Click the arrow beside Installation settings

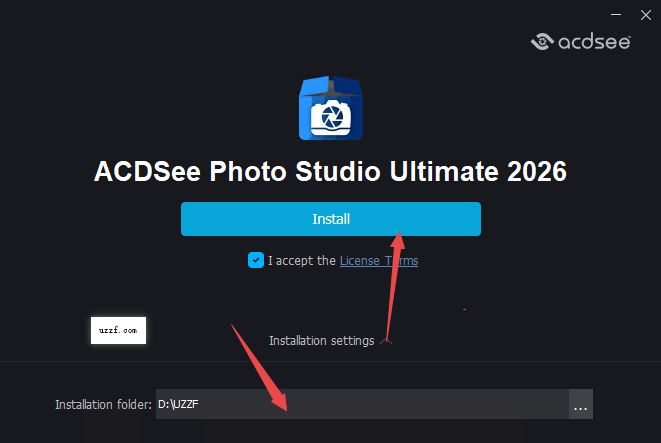pos(385,341)
